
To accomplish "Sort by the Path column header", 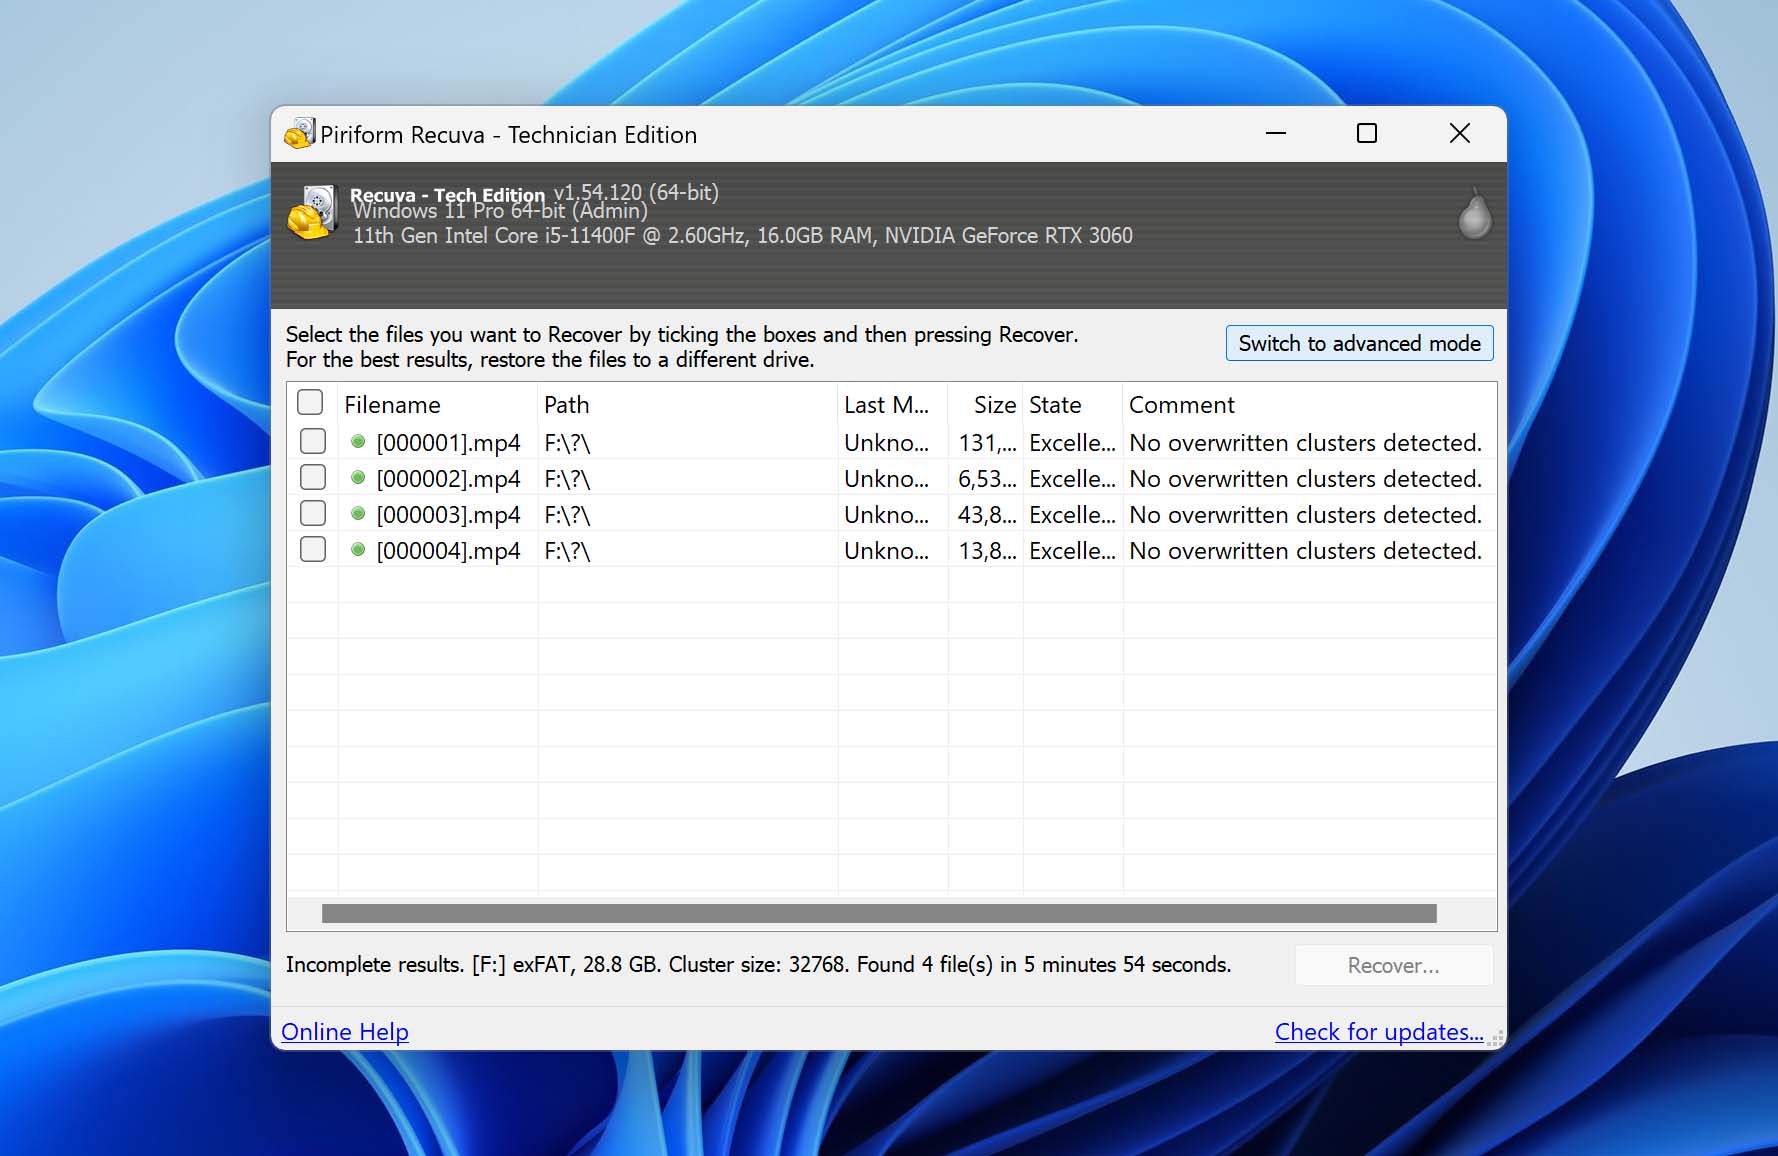I will pyautogui.click(x=687, y=404).
